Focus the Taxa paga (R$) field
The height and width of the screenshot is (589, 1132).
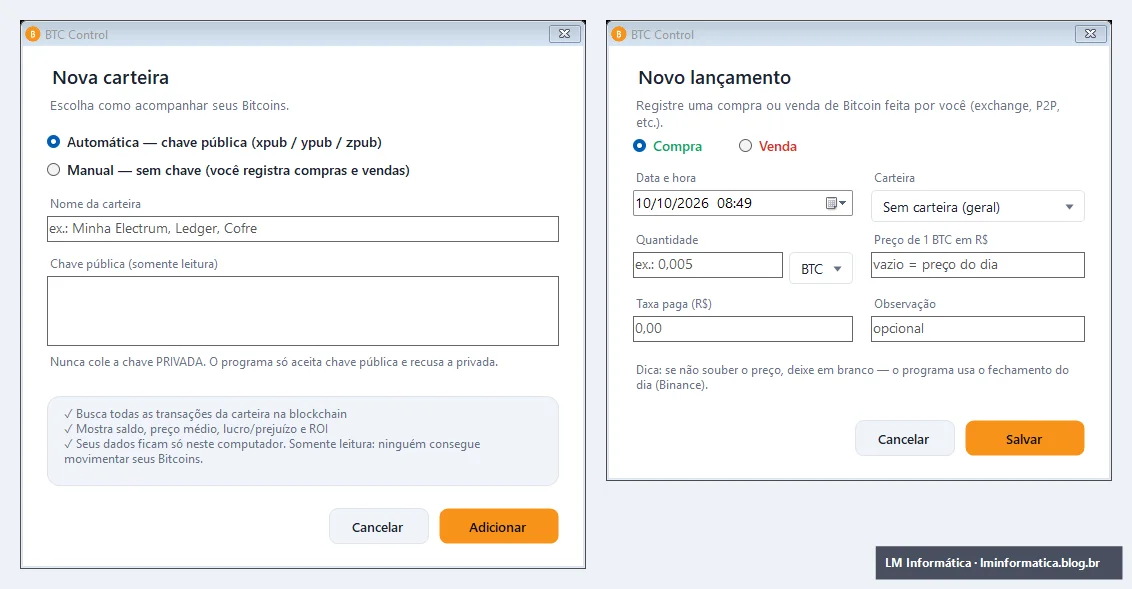pos(743,328)
